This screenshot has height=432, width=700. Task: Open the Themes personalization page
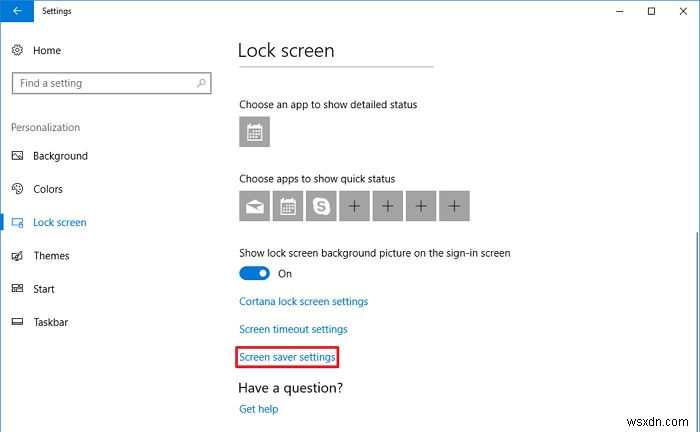51,256
